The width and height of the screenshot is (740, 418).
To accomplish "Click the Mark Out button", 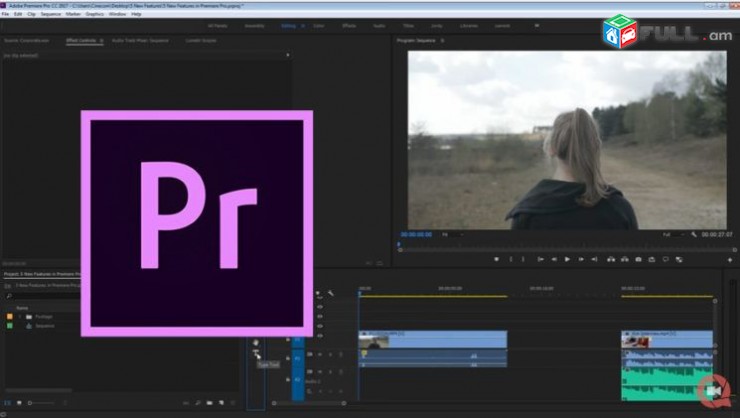I will point(523,259).
